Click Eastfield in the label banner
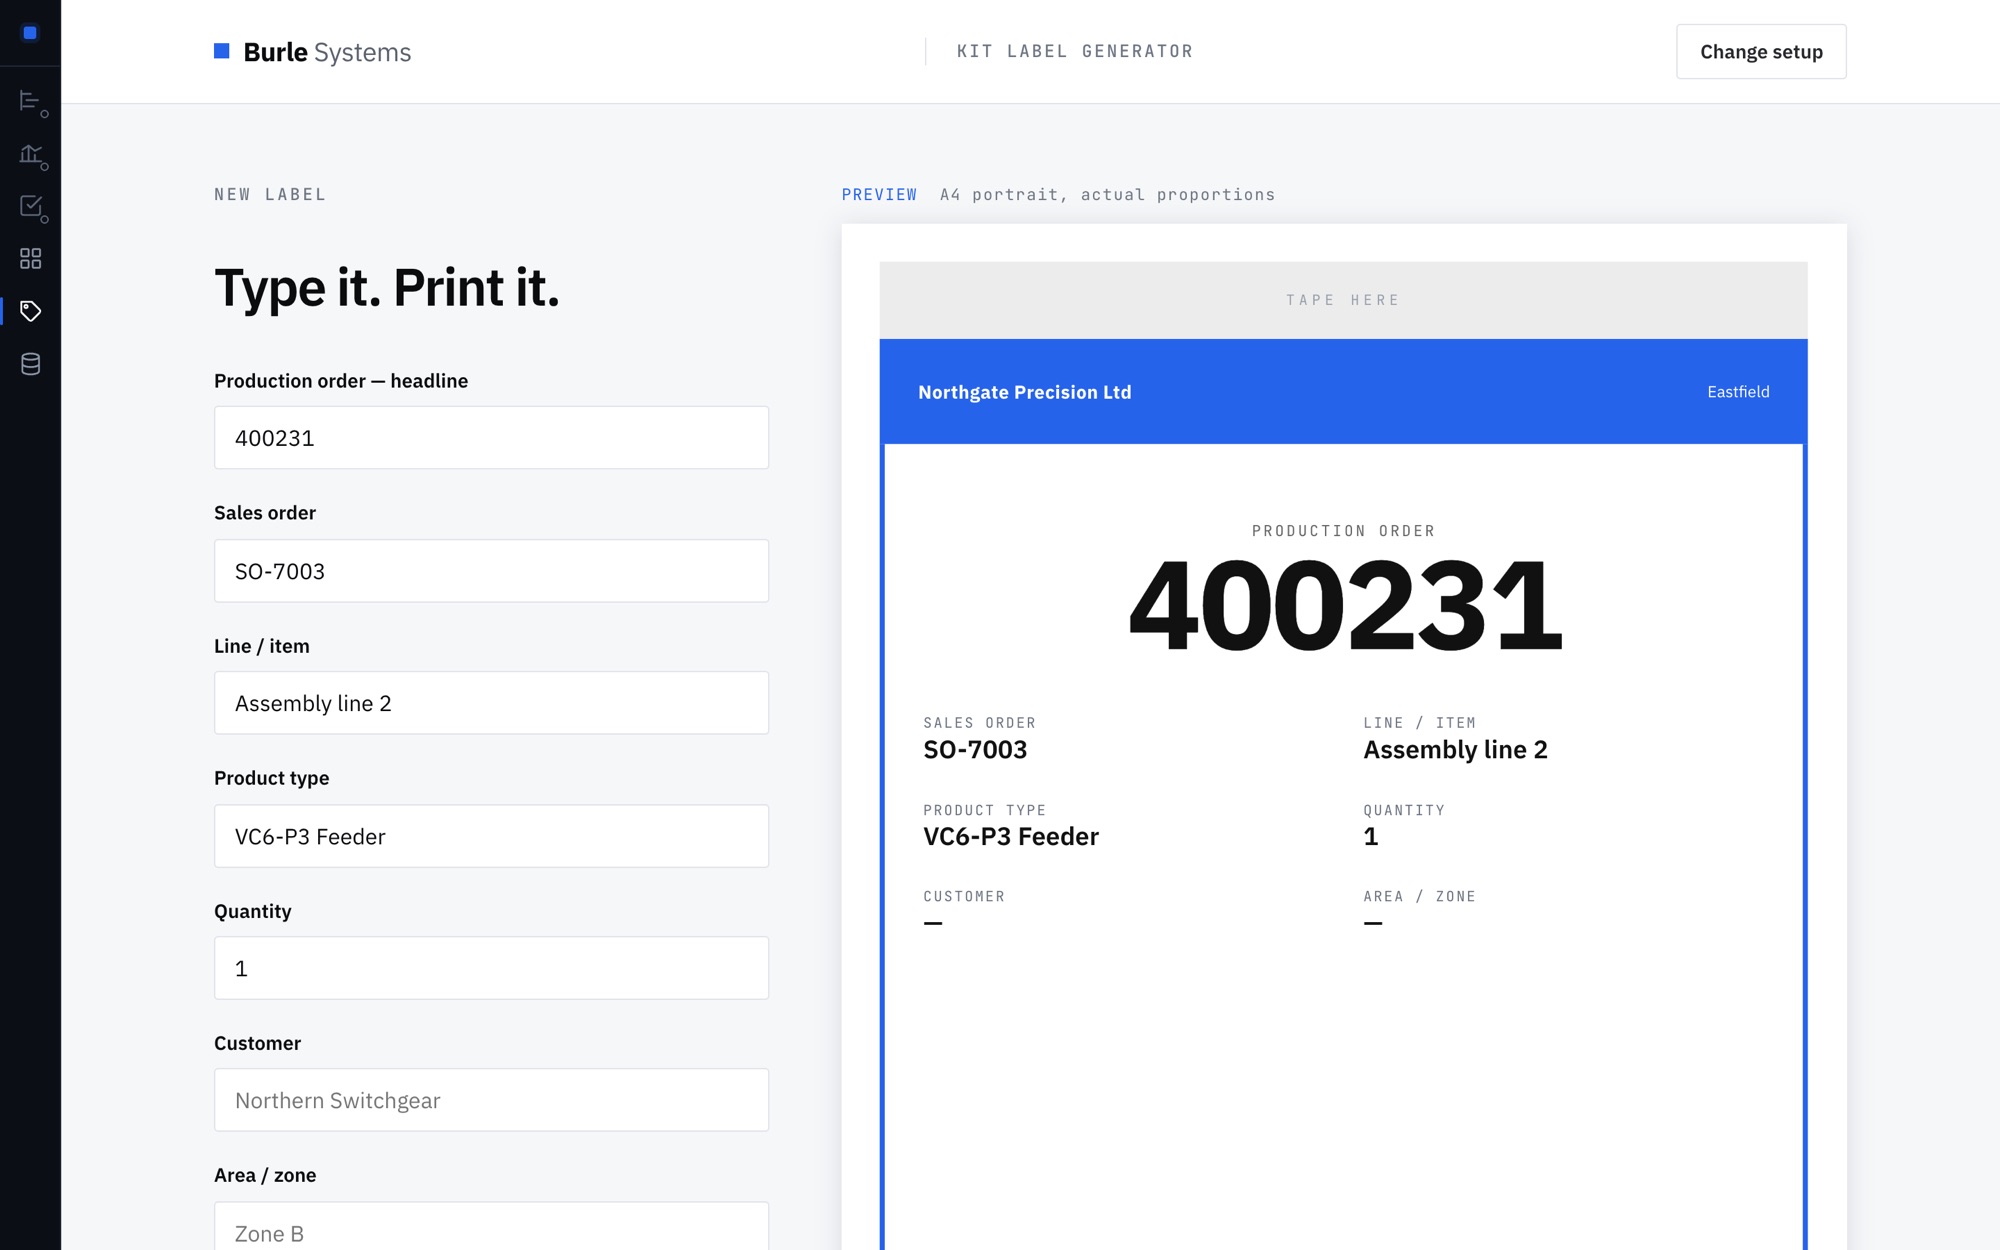This screenshot has height=1250, width=2000. tap(1738, 392)
